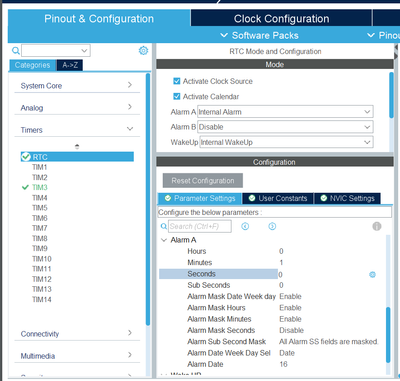400x381 pixels.
Task: Click the Alarm Sub Second Mask value
Action: pos(329,342)
